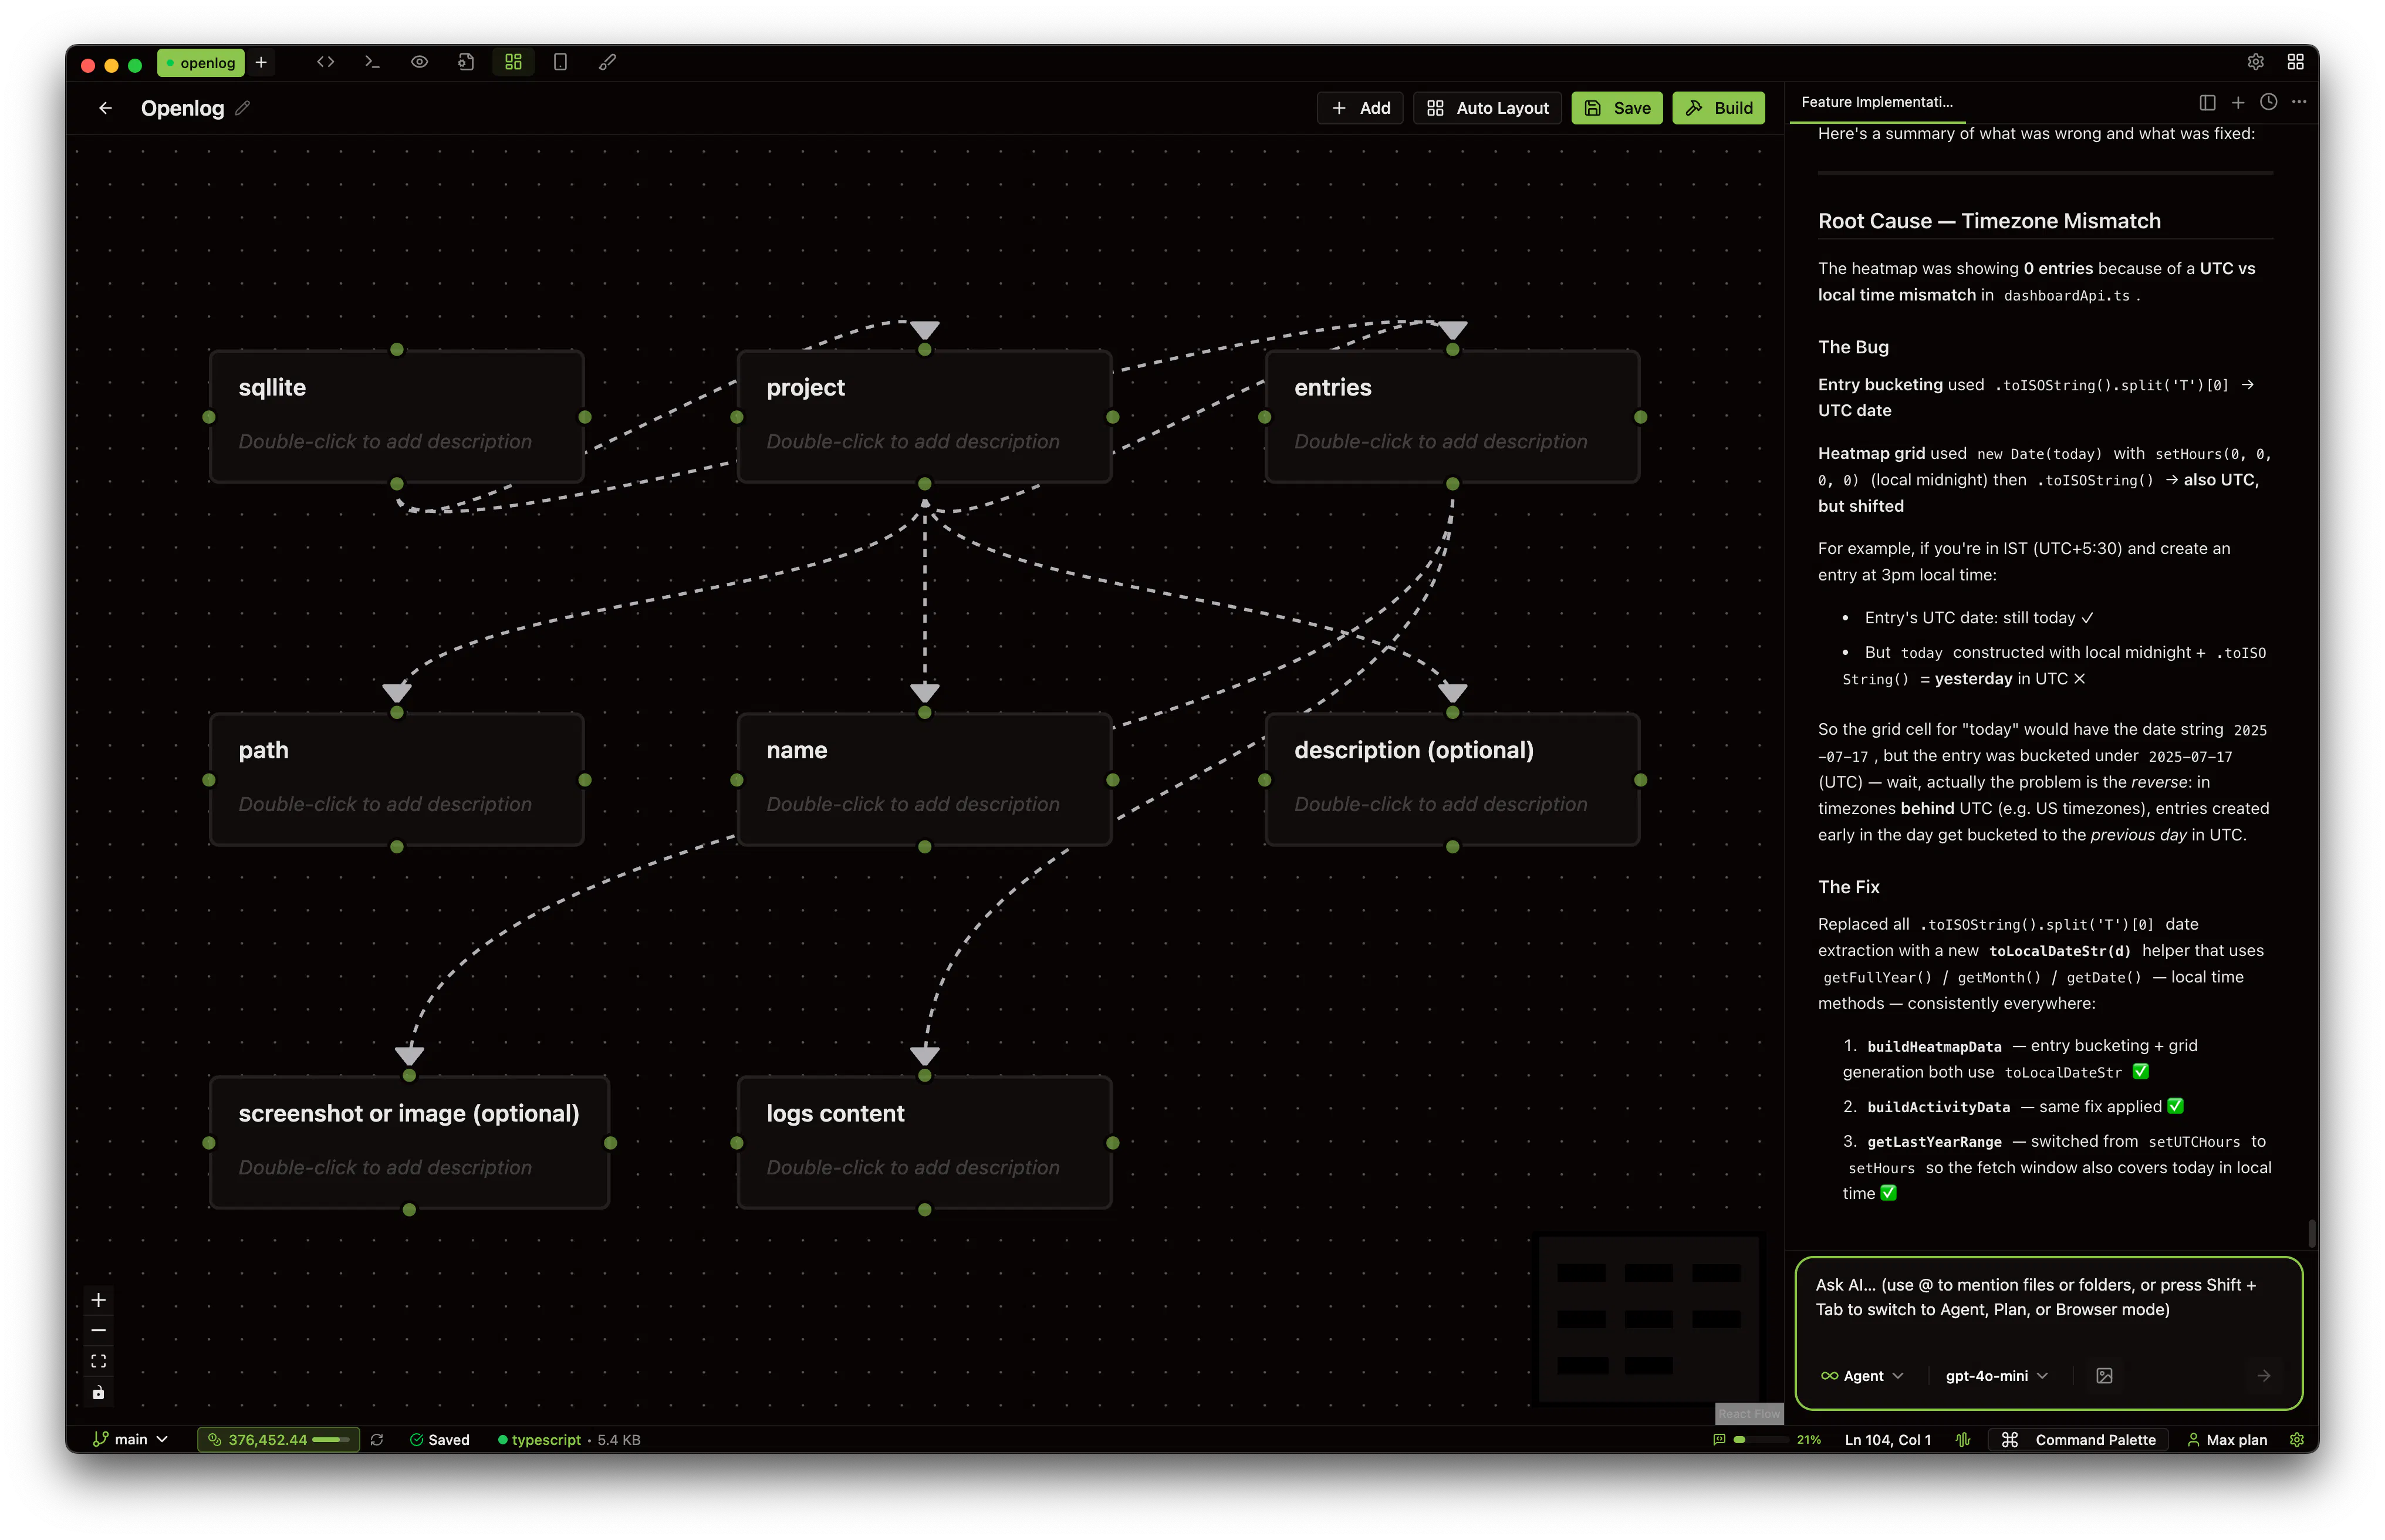Image resolution: width=2385 pixels, height=1540 pixels.
Task: Toggle the eye preview icon
Action: pos(419,62)
